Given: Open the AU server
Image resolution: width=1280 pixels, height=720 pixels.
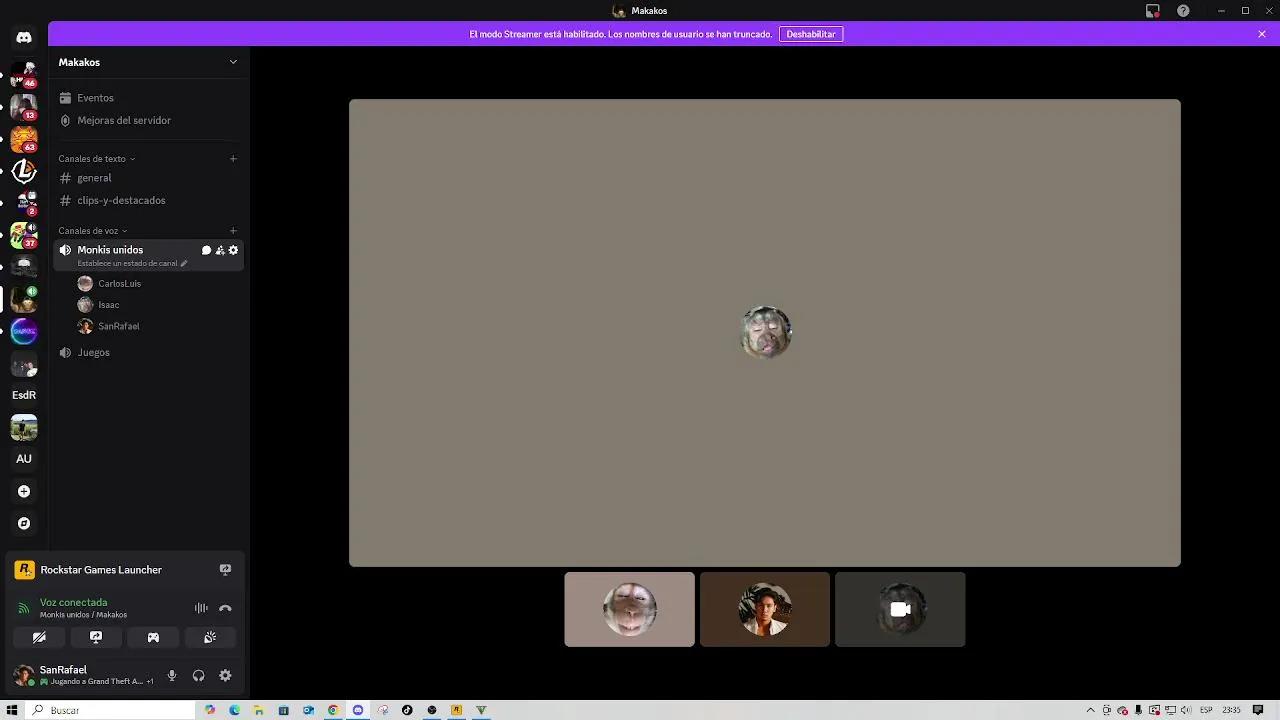Looking at the screenshot, I should pos(24,459).
